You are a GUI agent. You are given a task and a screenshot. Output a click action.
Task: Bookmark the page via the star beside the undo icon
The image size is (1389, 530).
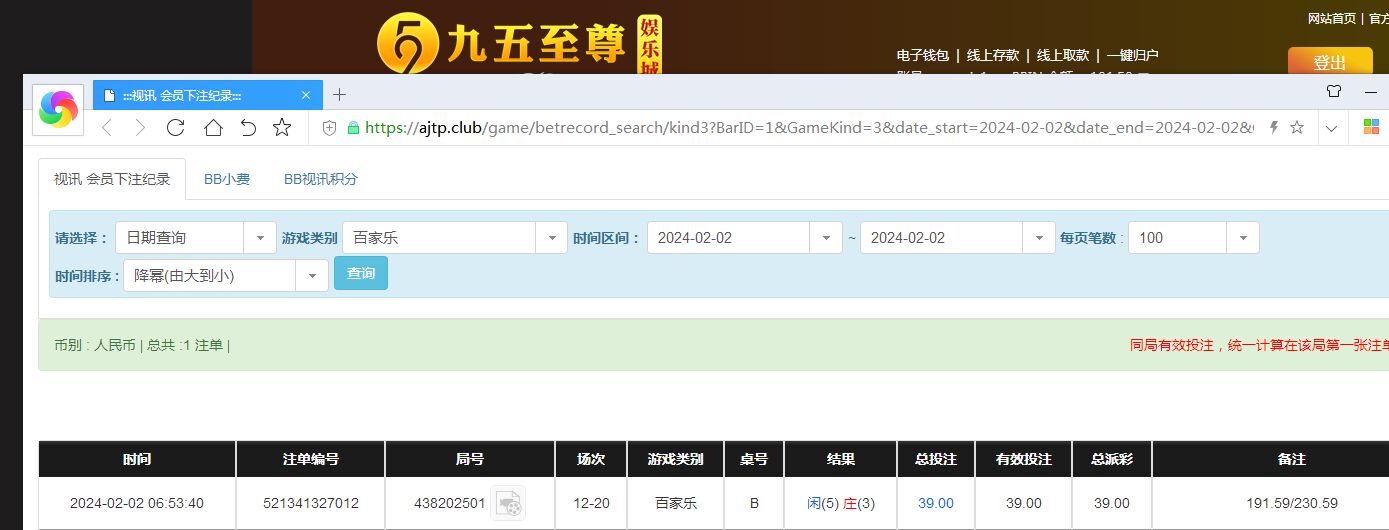[282, 127]
